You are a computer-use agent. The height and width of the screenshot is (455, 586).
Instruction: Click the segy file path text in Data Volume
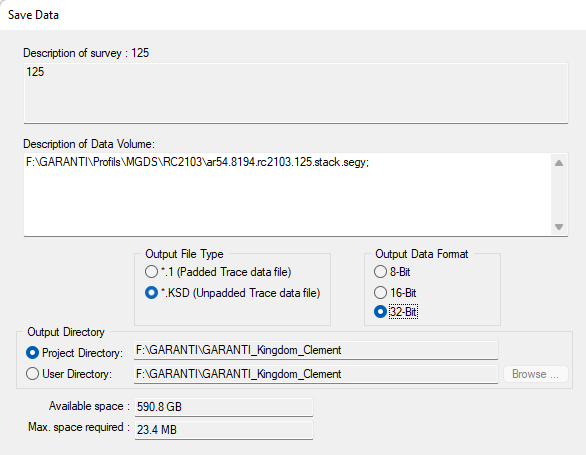tap(197, 162)
